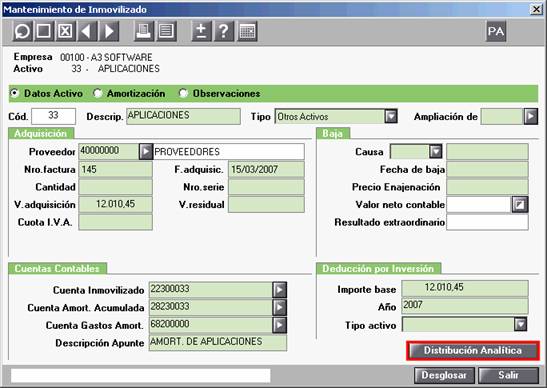This screenshot has width=547, height=388.
Task: Select the Observaciones radio button
Action: 183,94
